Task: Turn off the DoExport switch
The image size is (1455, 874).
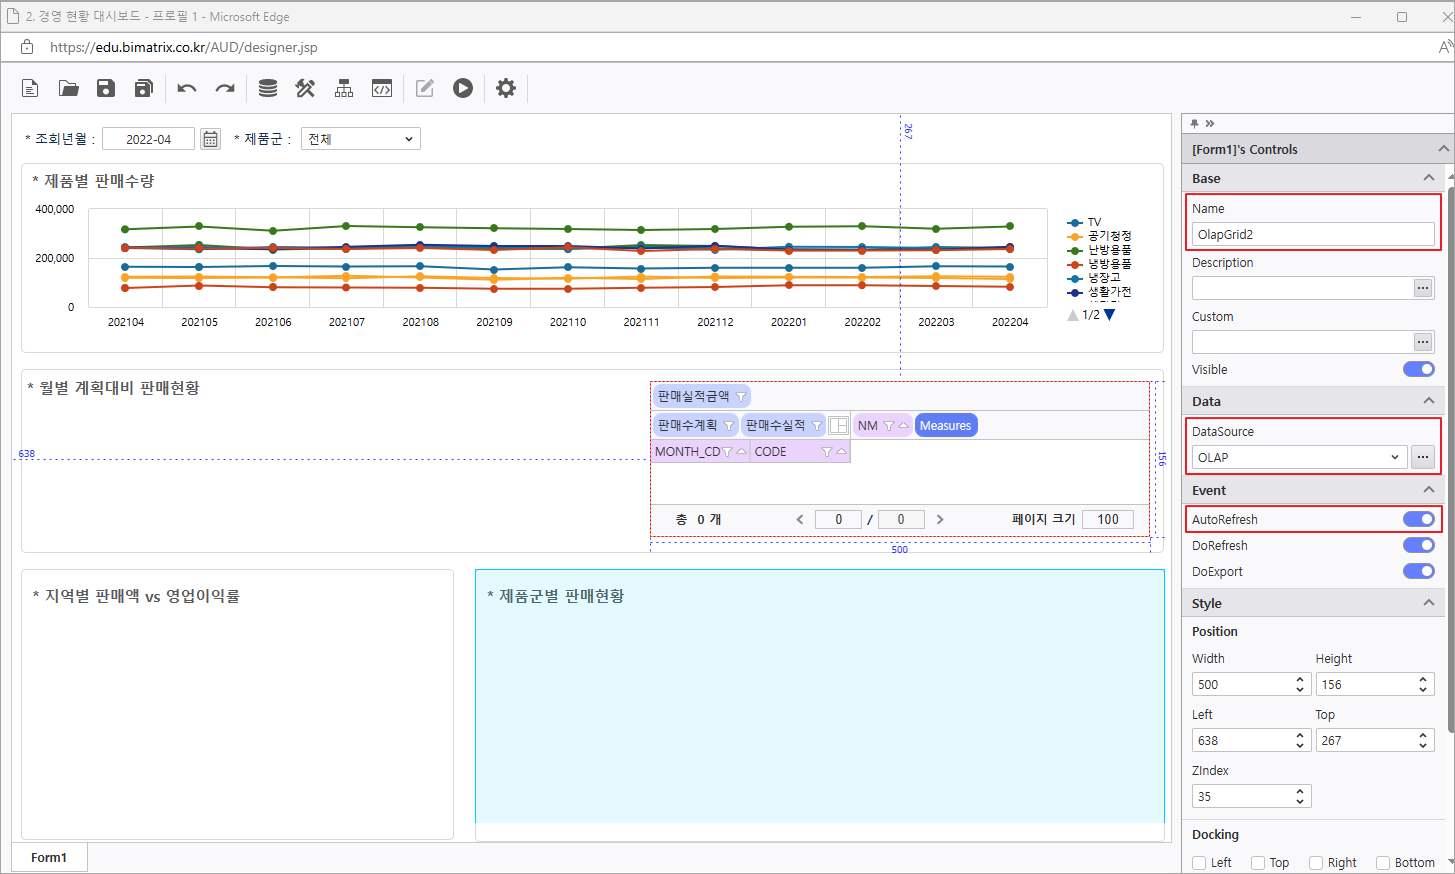Action: tap(1418, 571)
